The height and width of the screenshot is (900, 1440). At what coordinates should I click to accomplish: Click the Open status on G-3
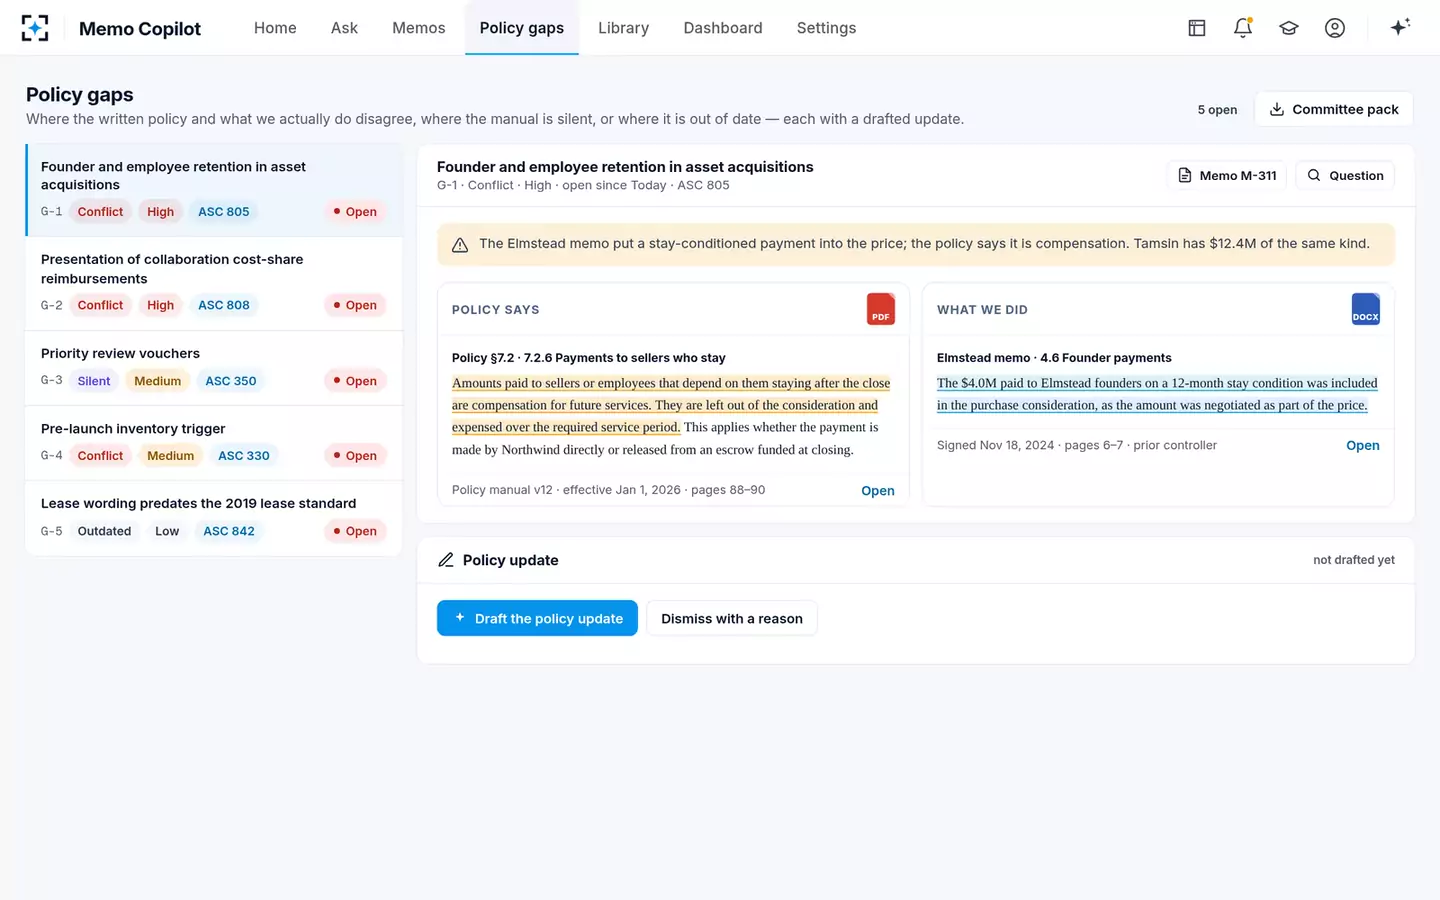point(355,381)
